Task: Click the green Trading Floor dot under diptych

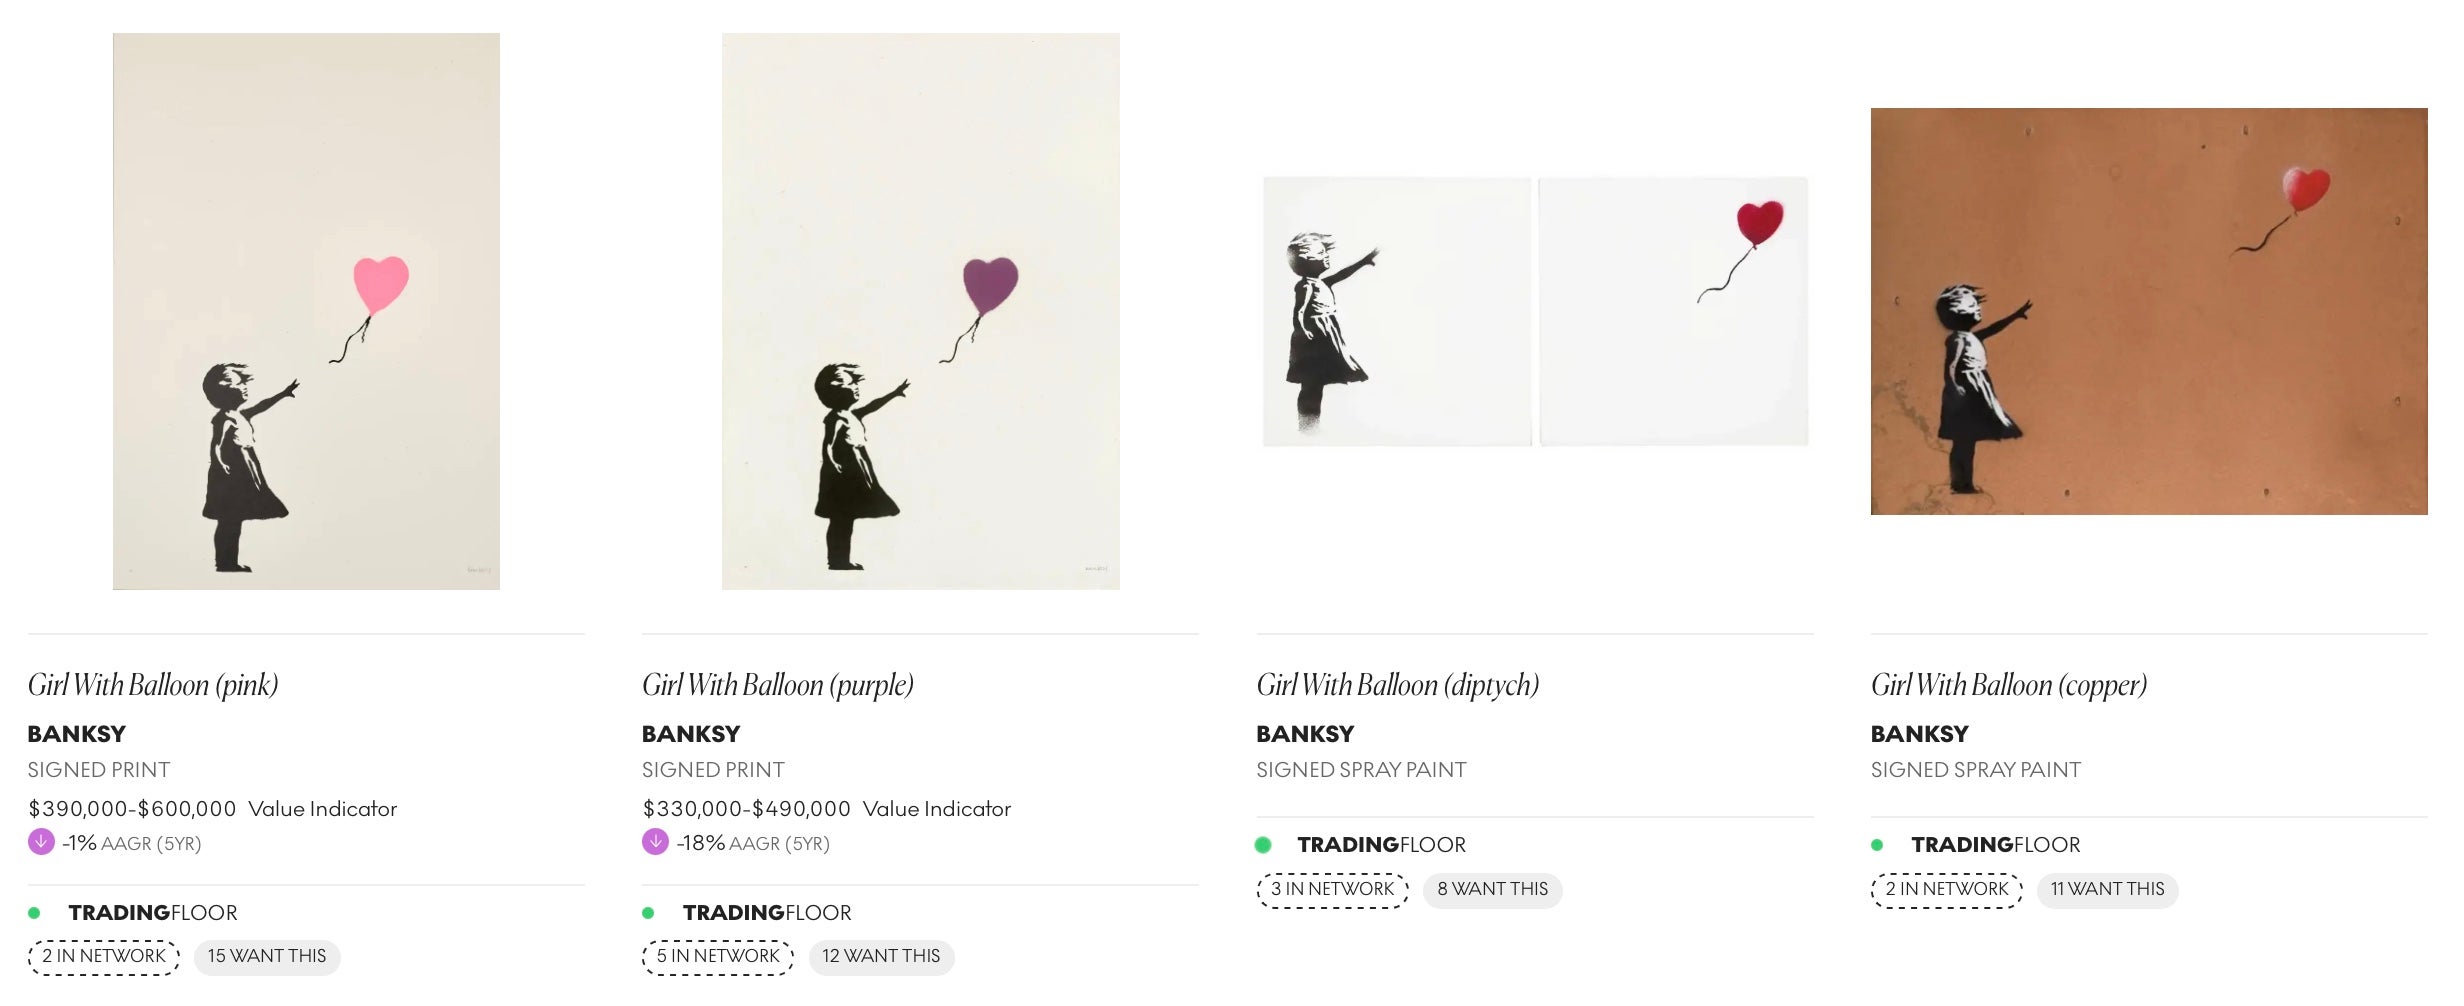Action: coord(1263,845)
